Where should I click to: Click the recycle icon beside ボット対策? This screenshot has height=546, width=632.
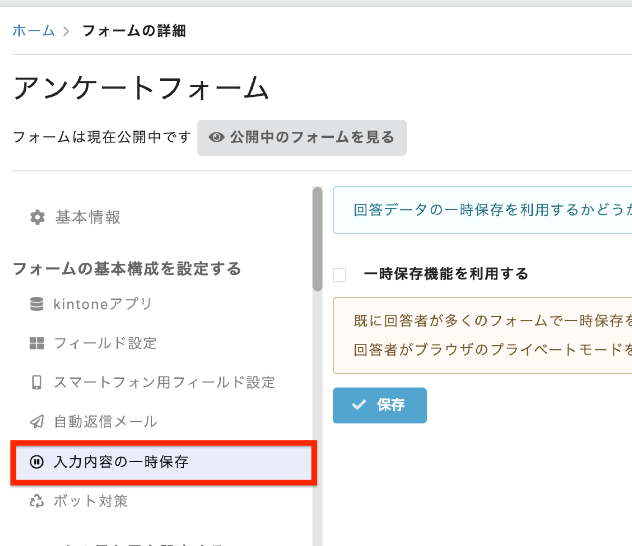pyautogui.click(x=37, y=501)
